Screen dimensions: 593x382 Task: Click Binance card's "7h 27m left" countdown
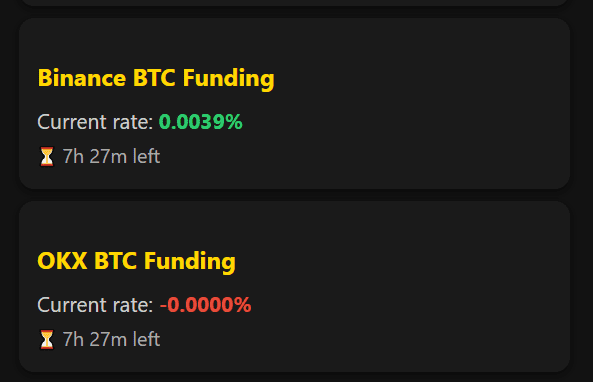click(111, 156)
